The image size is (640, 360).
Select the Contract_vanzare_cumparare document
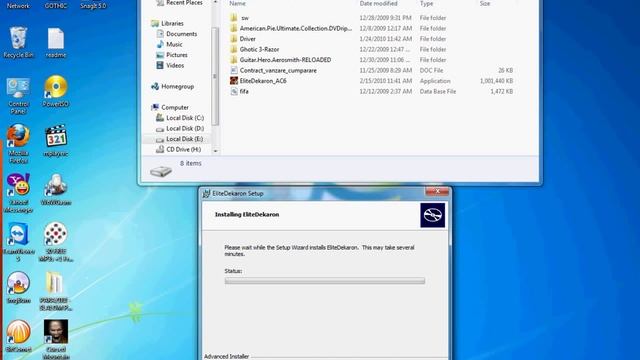[278, 71]
